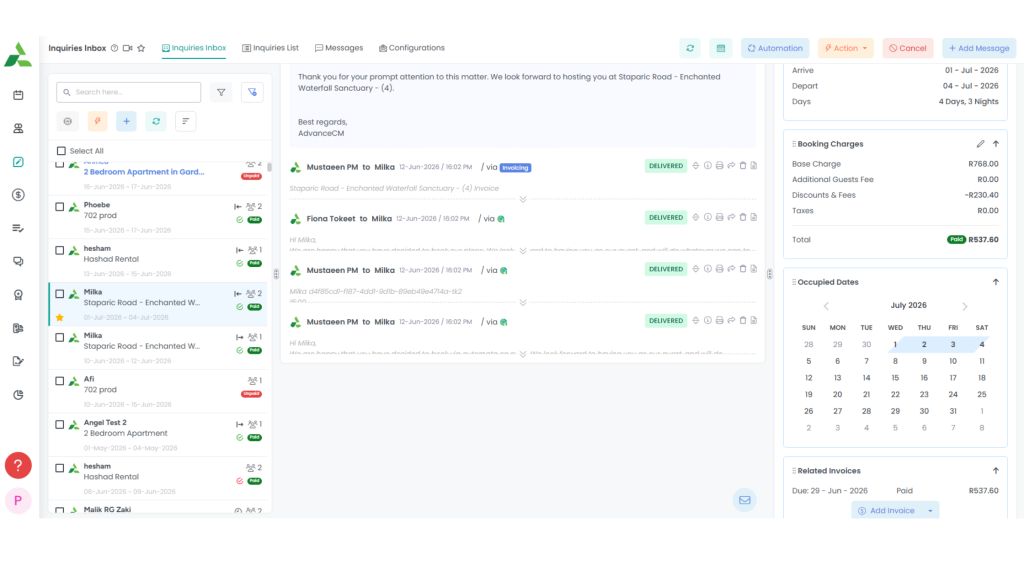Open the guests icon in left sidebar

pyautogui.click(x=18, y=129)
